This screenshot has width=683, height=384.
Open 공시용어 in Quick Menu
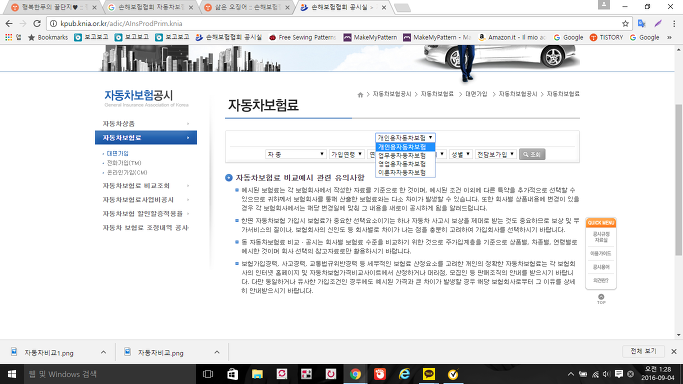coord(601,267)
